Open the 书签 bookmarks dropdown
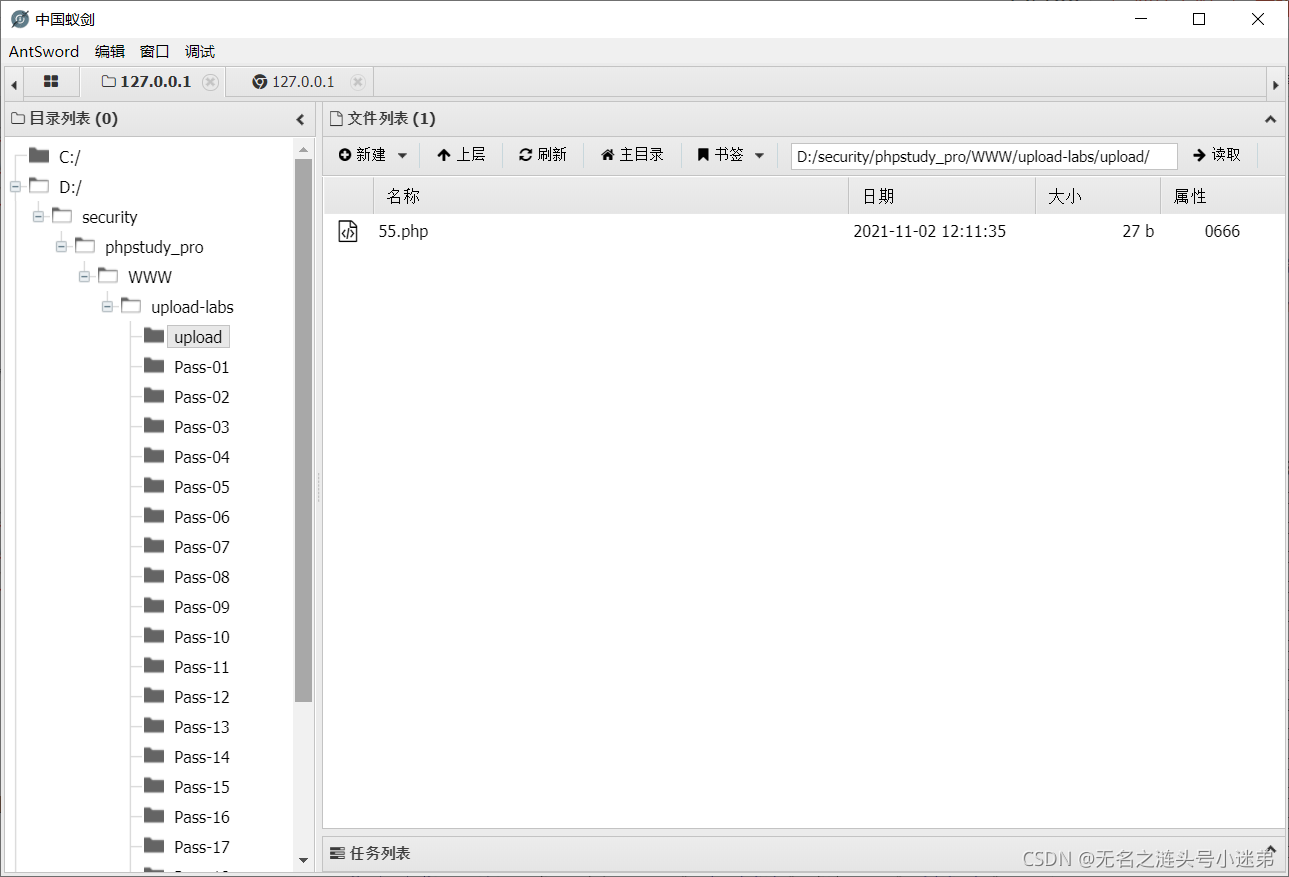 coord(731,155)
